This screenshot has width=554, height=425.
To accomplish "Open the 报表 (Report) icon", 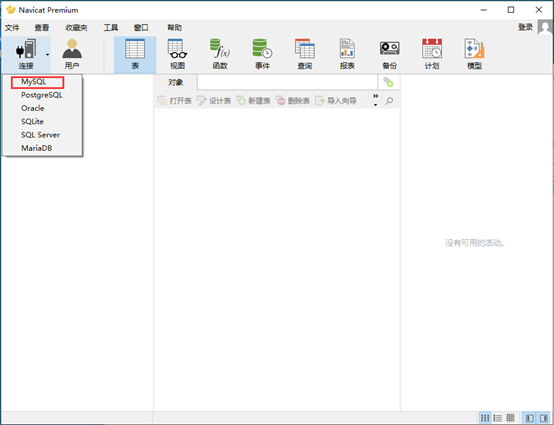I will pyautogui.click(x=347, y=54).
